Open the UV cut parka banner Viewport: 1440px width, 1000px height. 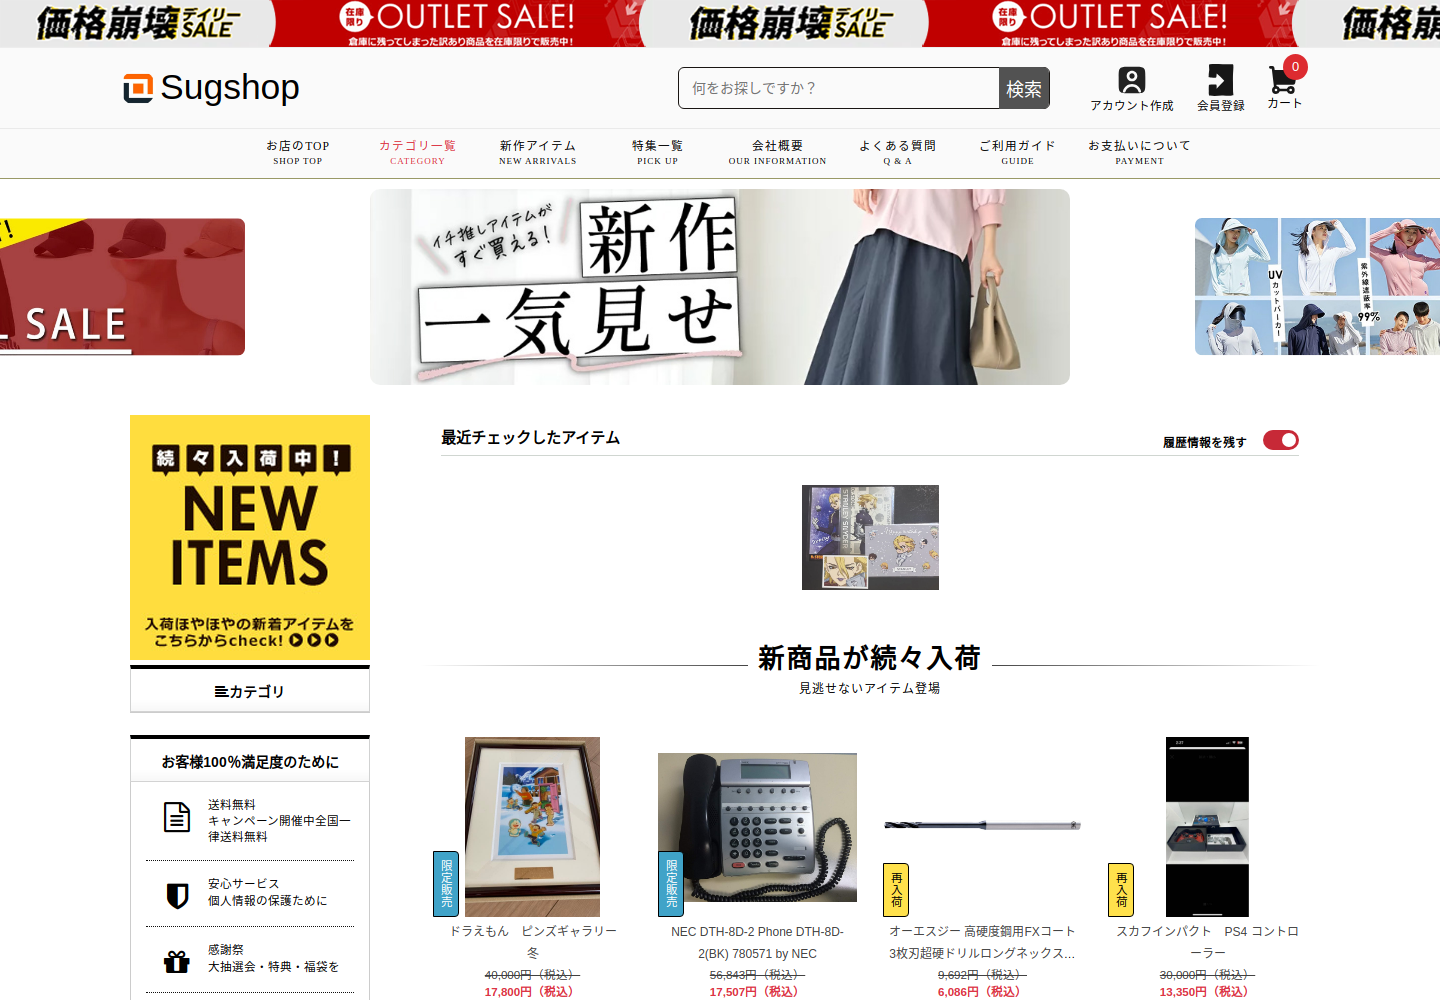pos(1317,287)
